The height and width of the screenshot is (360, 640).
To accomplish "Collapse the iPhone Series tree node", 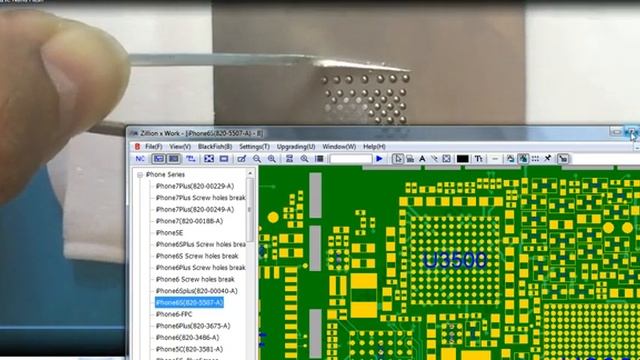I will pos(140,175).
